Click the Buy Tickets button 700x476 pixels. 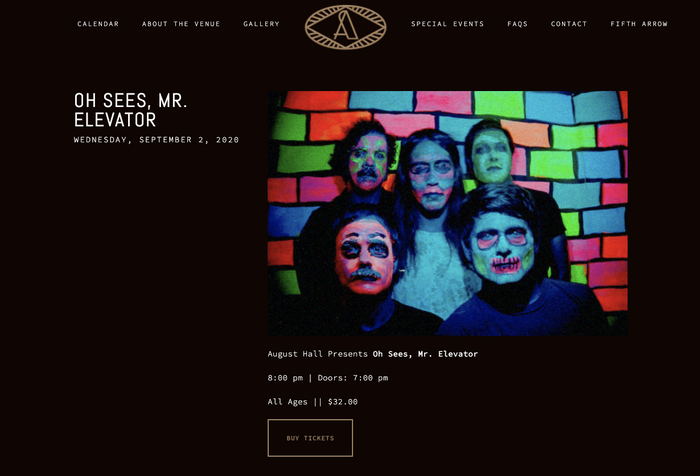pos(310,438)
